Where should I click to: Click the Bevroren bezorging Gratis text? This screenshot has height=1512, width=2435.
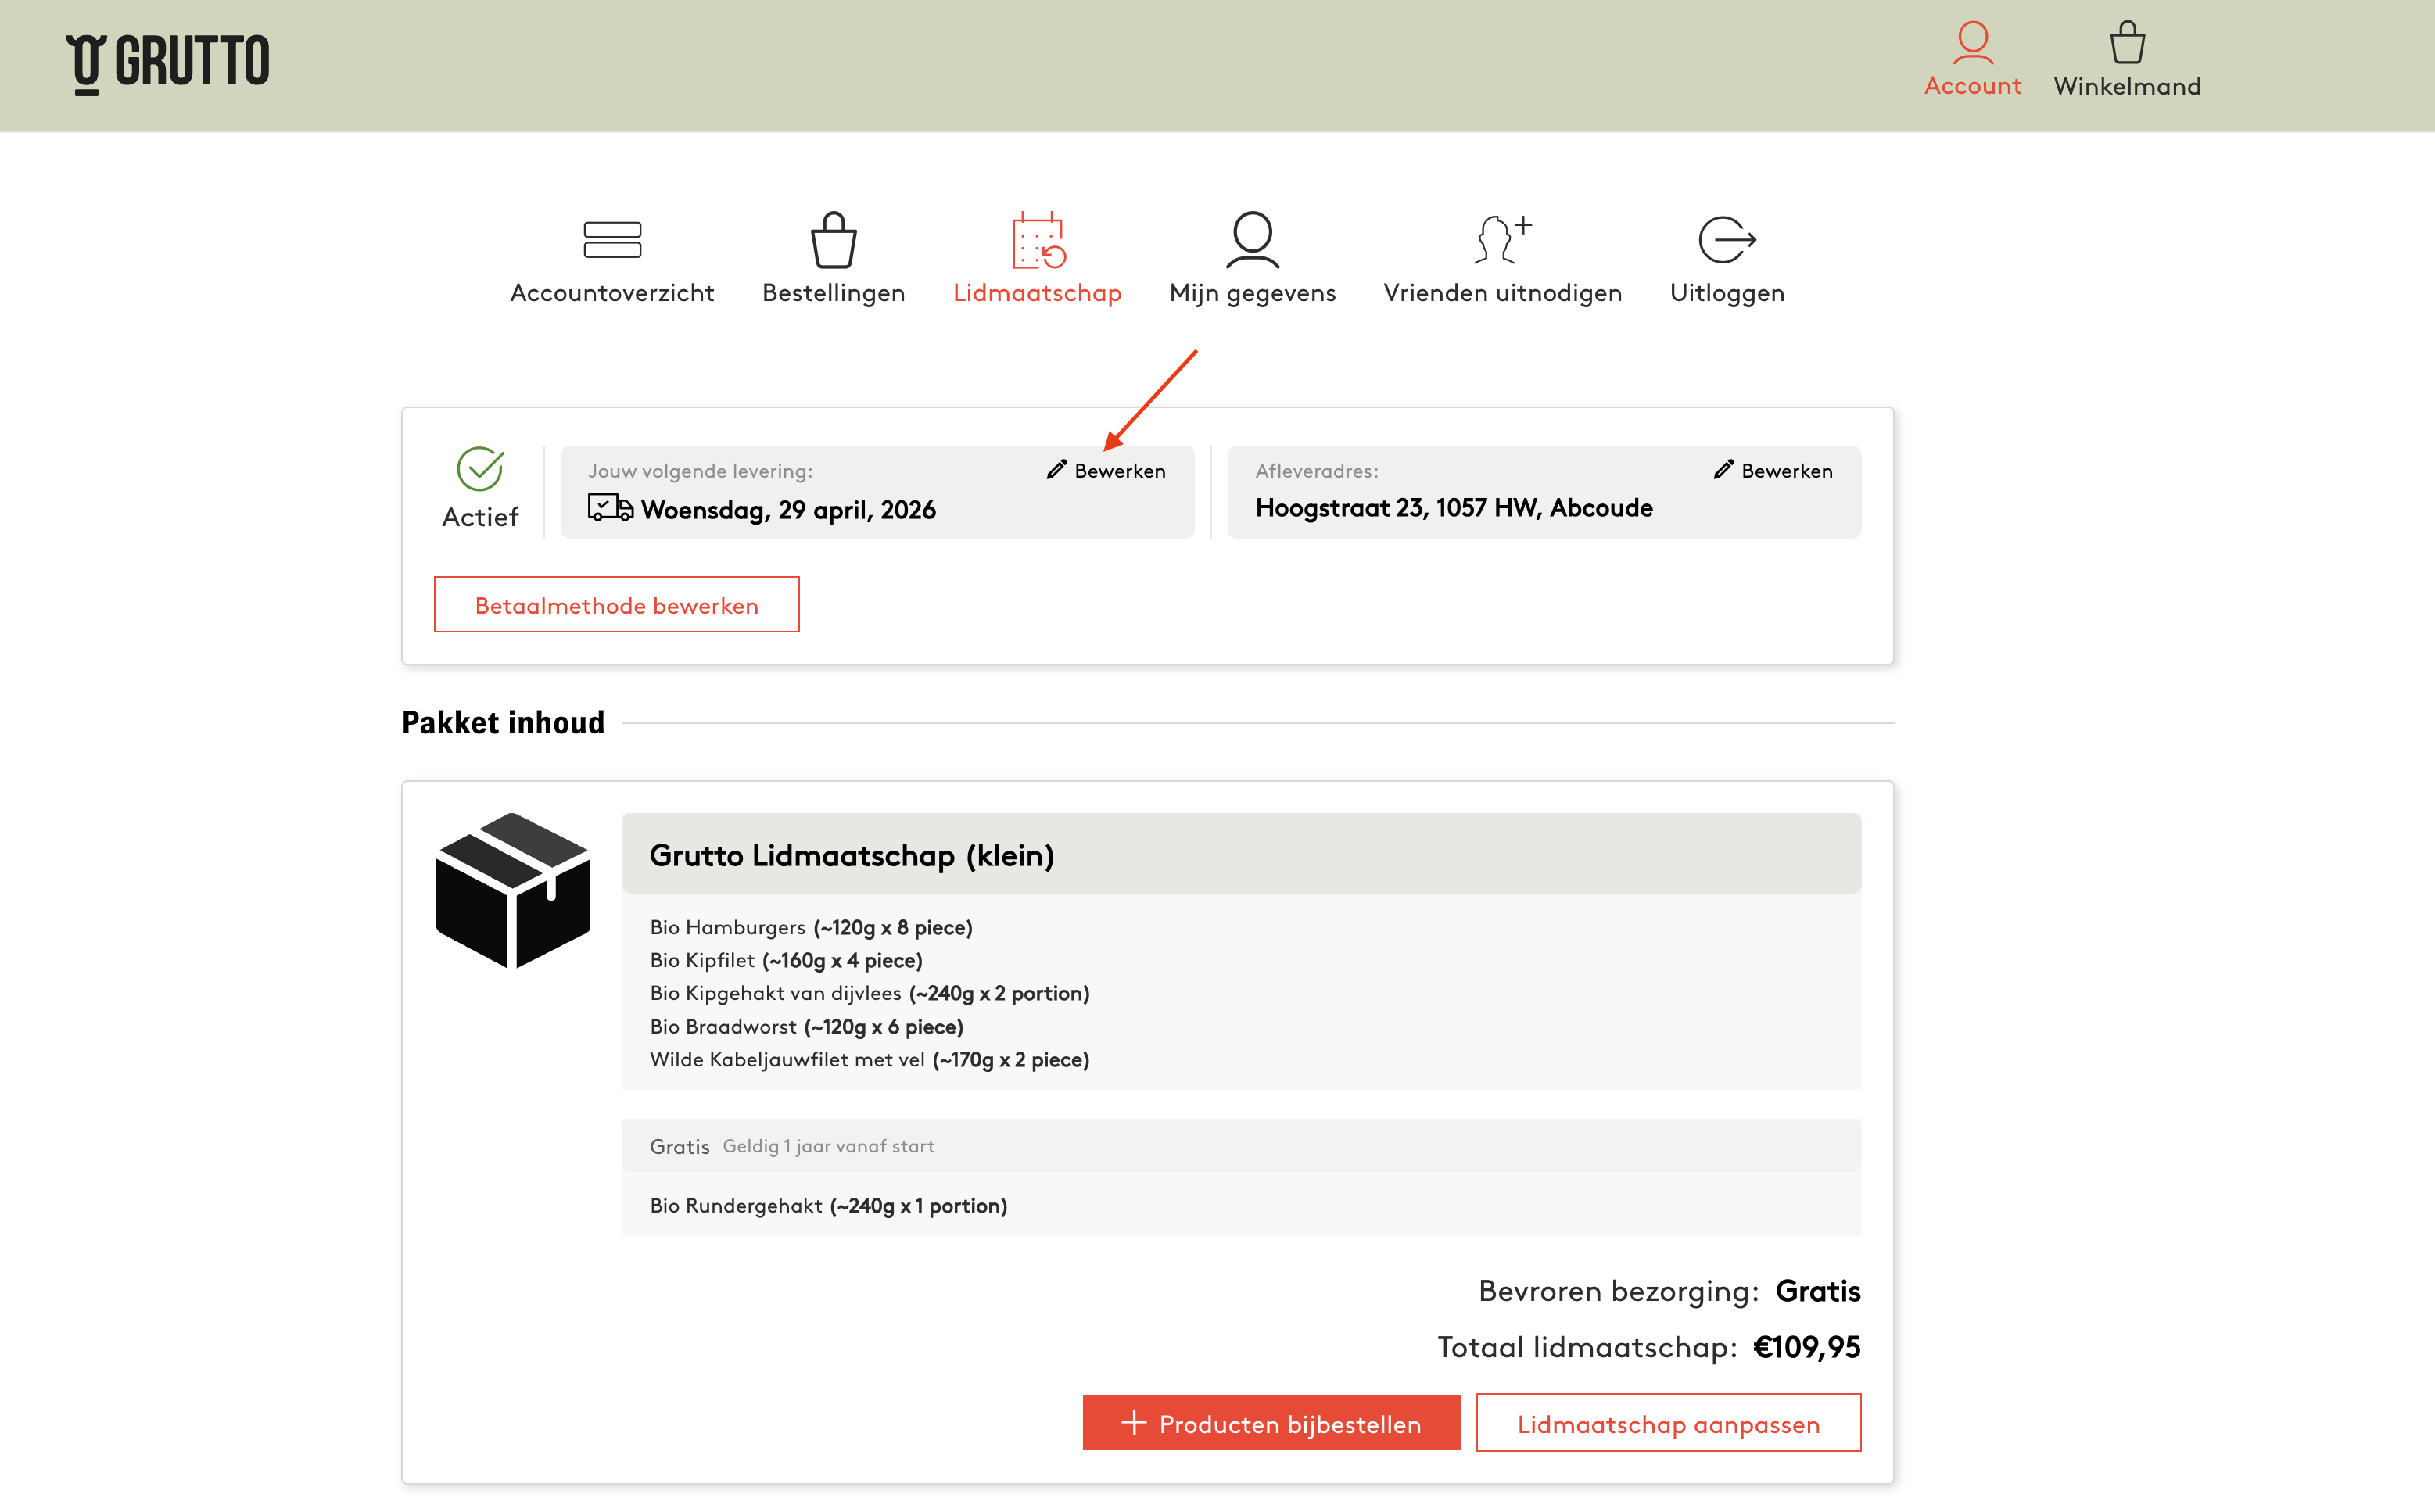click(x=1669, y=1291)
